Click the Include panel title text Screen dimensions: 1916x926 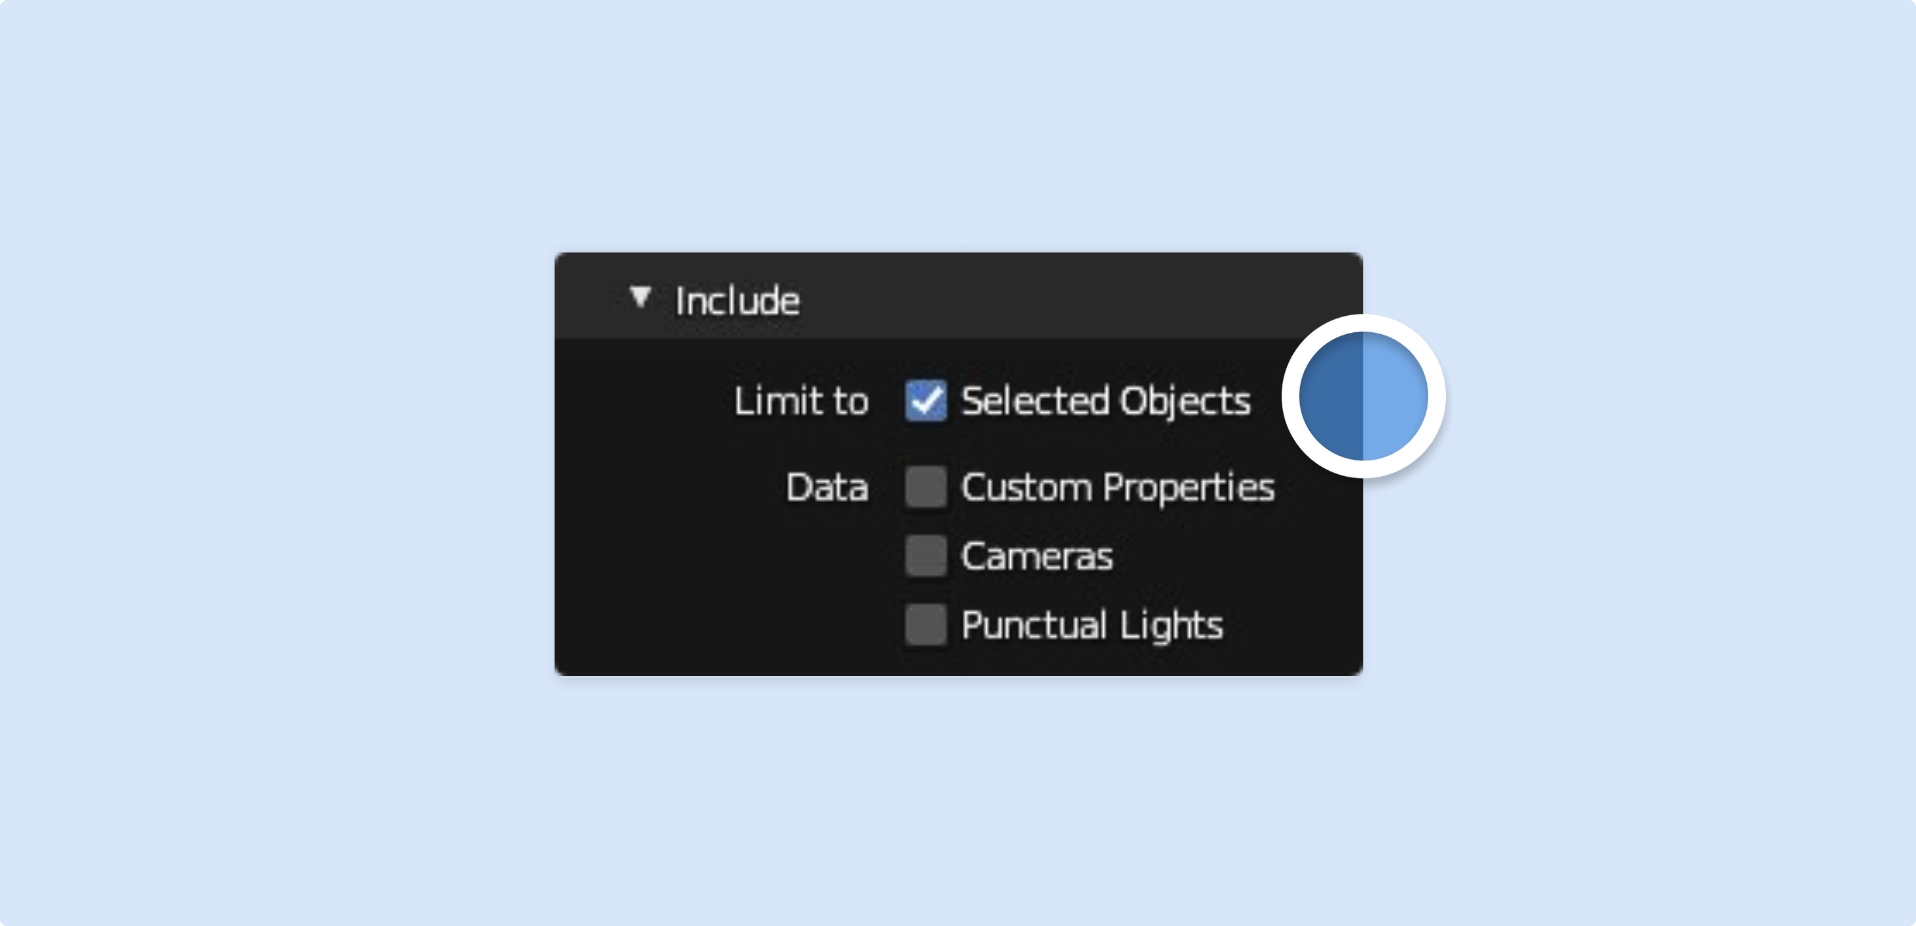[x=737, y=300]
